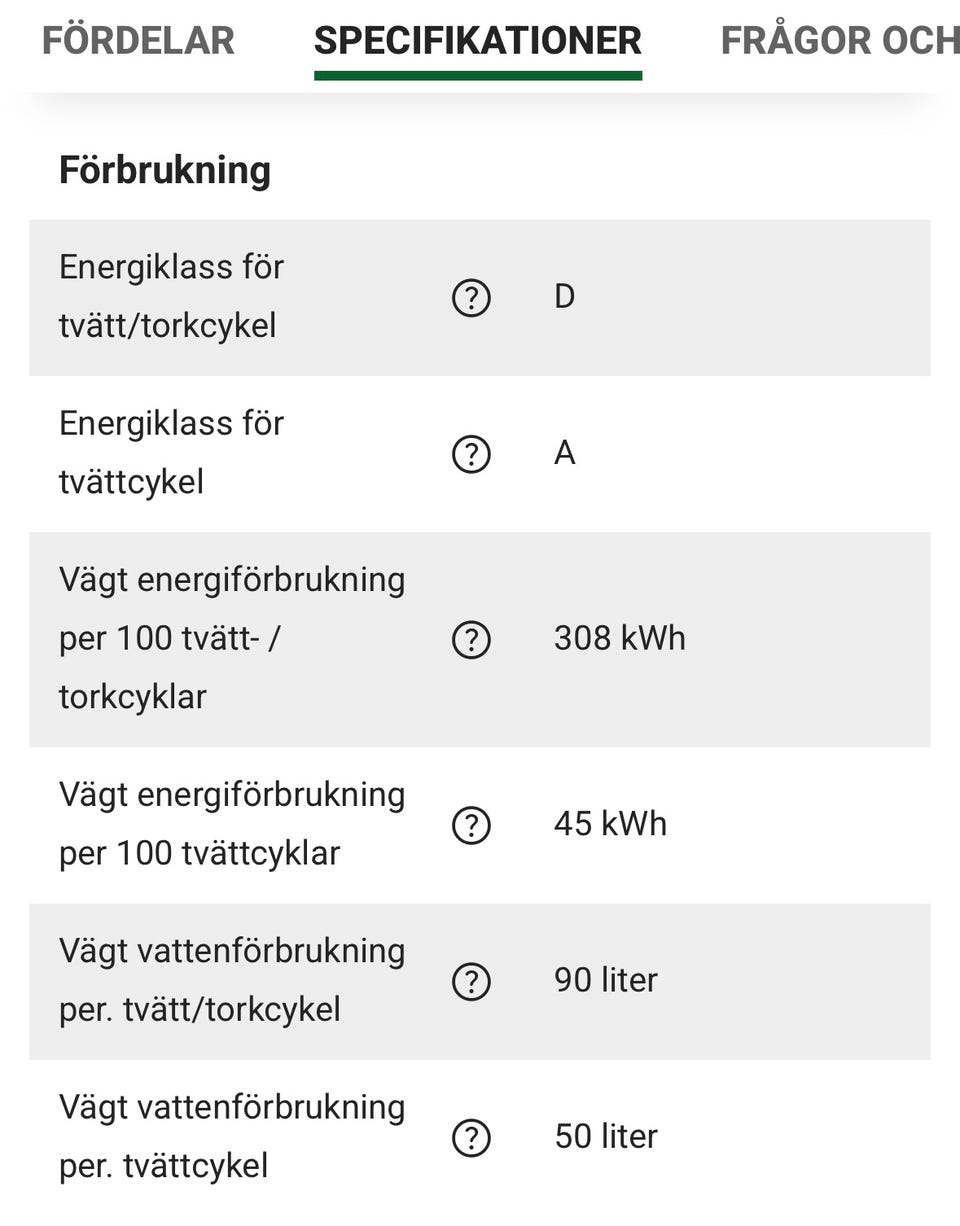Click energy class value A
This screenshot has width=960, height=1226.
pos(565,453)
